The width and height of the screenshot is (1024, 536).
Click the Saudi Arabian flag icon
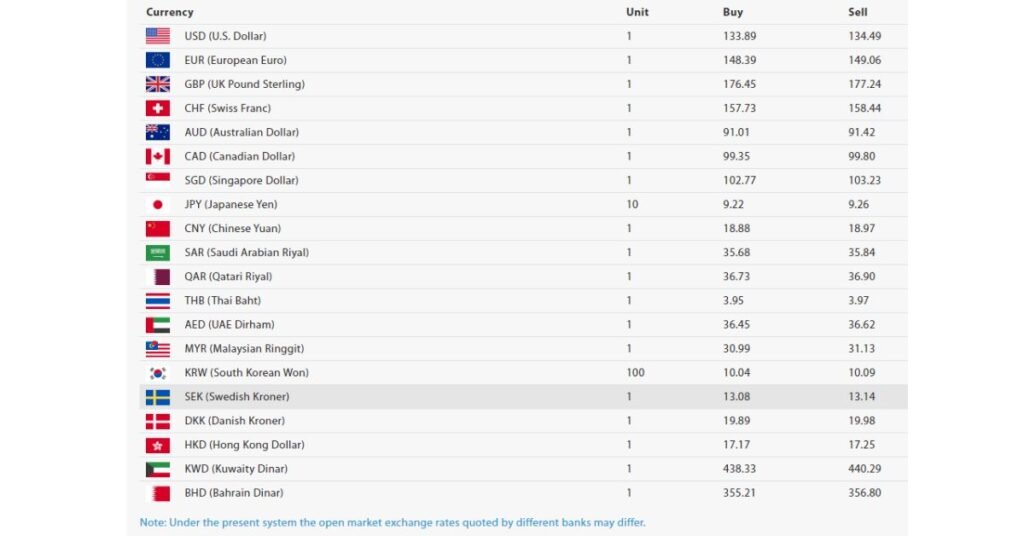coord(157,253)
